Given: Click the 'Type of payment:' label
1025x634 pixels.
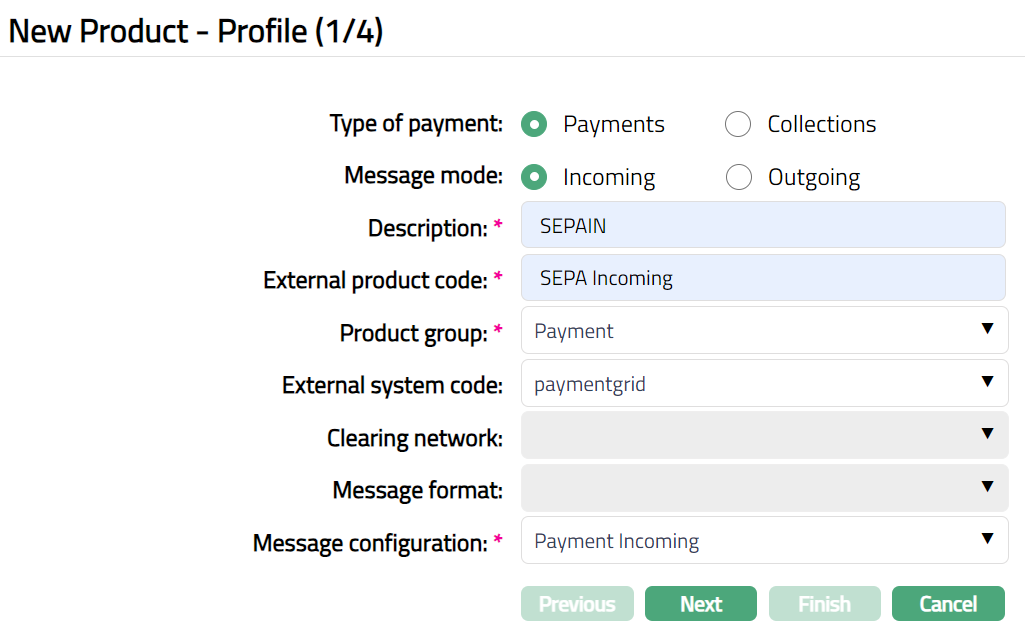Looking at the screenshot, I should (x=416, y=124).
